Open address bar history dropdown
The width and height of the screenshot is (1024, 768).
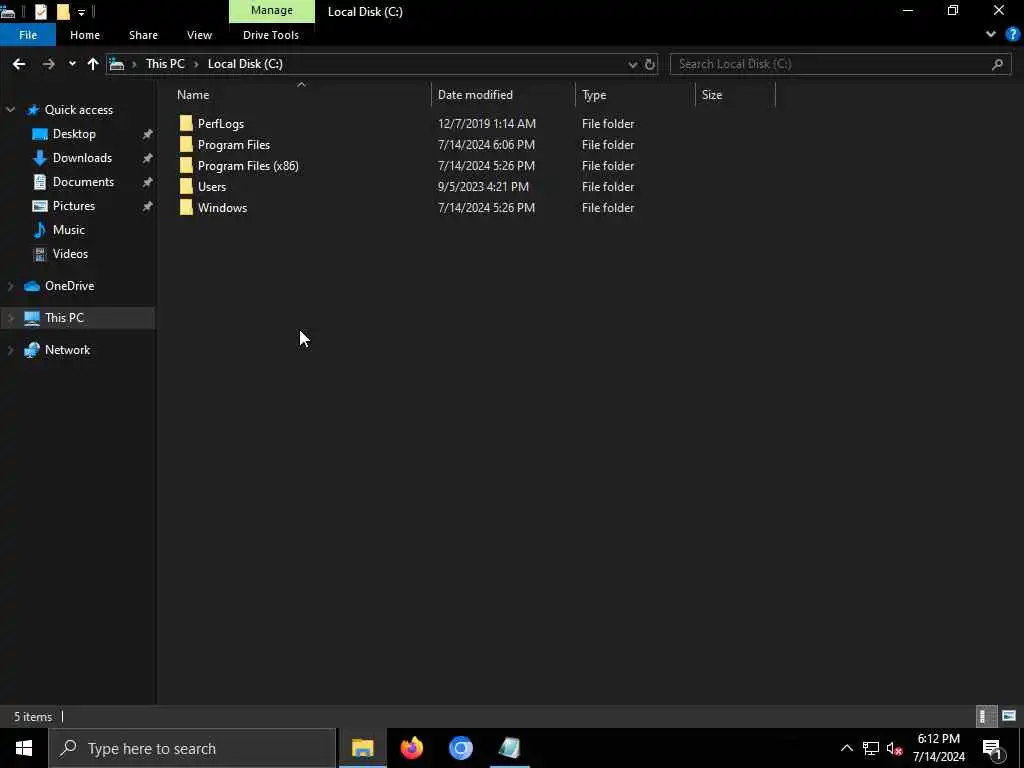pos(632,64)
